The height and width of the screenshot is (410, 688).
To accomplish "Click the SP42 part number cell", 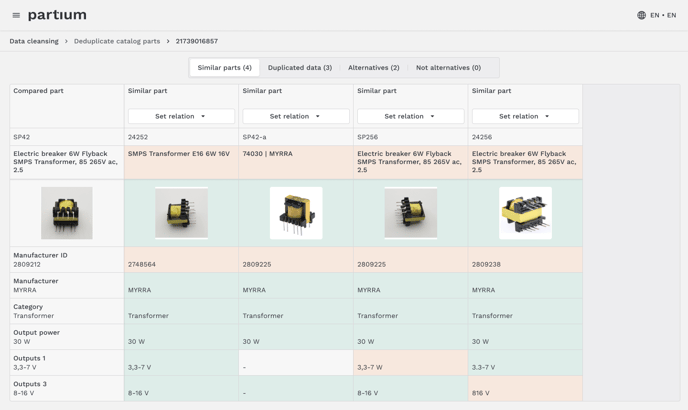I will pos(67,137).
